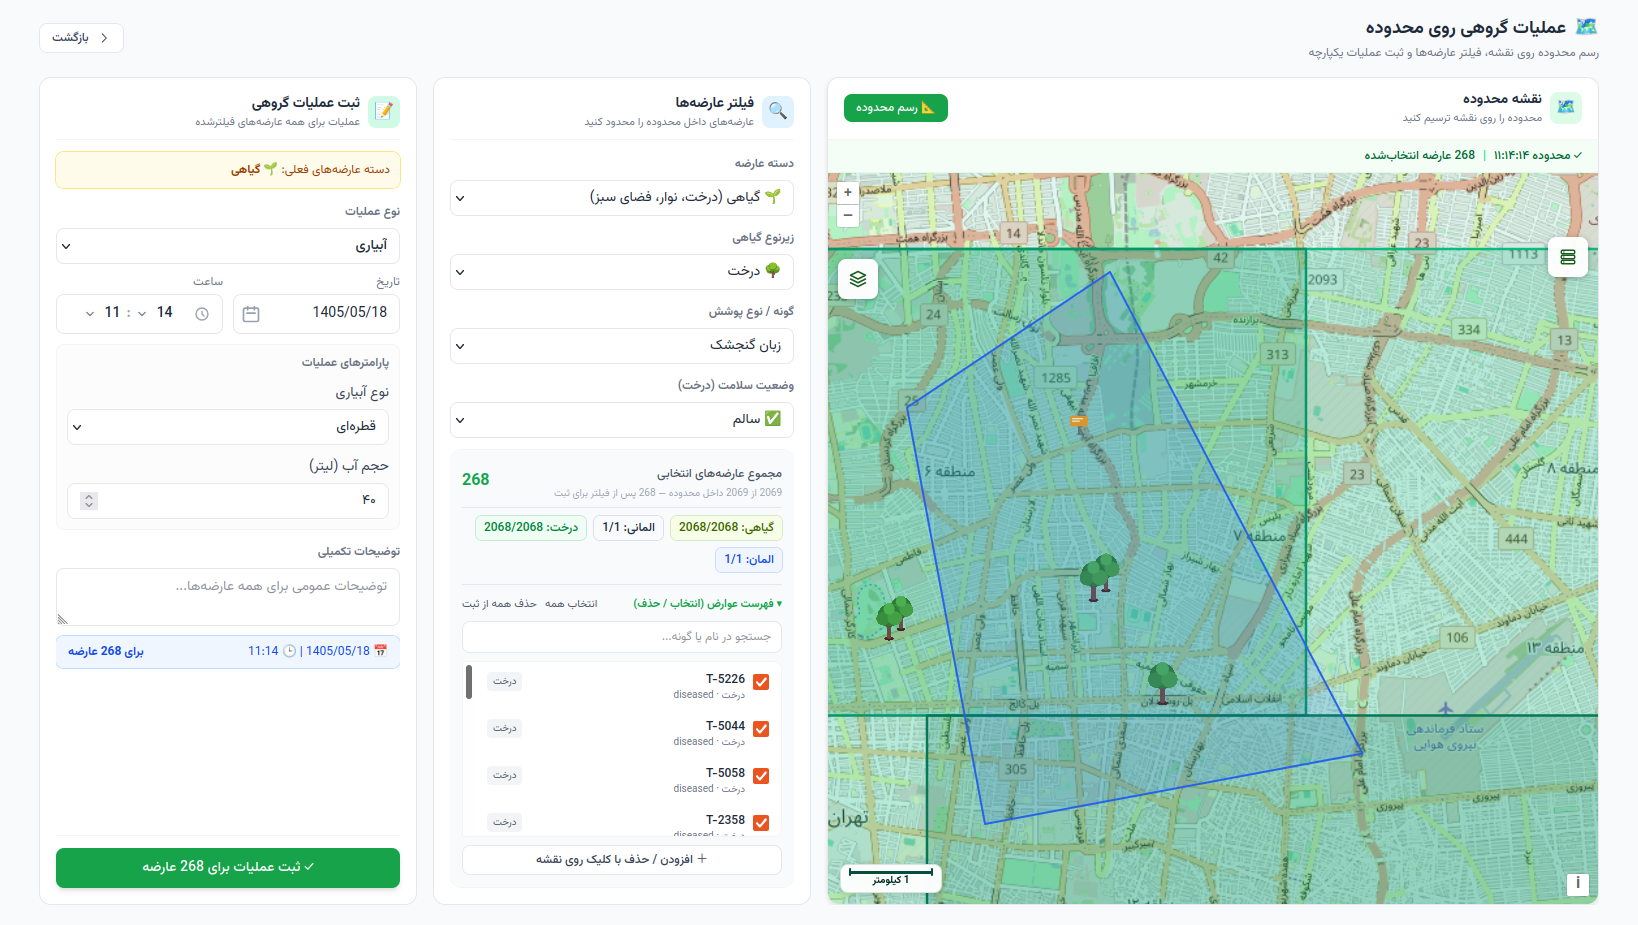Click the feature search field جستجو در نام یا گونه

[622, 637]
